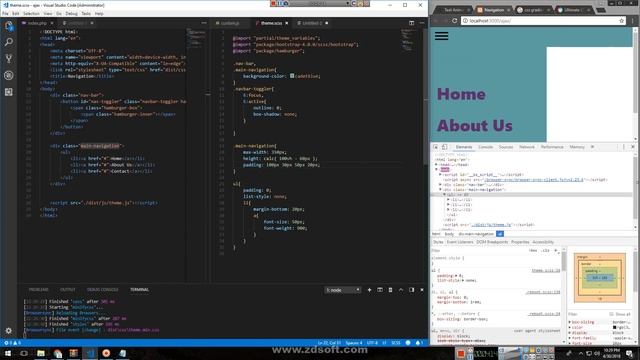Open the Chrome menu with three dots

pos(633,20)
